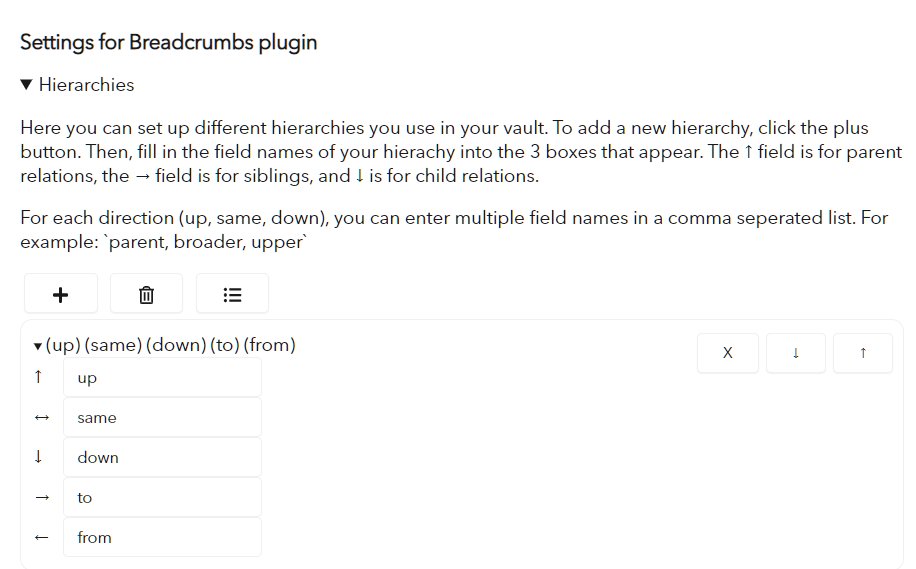Click the trash icon to delete hierarchies
This screenshot has width=916, height=569.
click(146, 294)
